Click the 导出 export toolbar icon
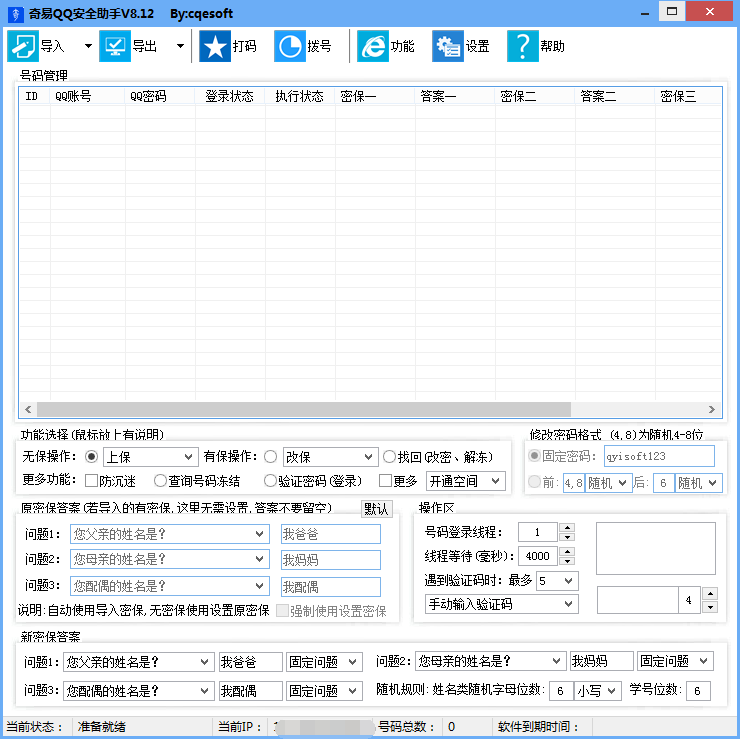The image size is (740, 739). click(115, 46)
